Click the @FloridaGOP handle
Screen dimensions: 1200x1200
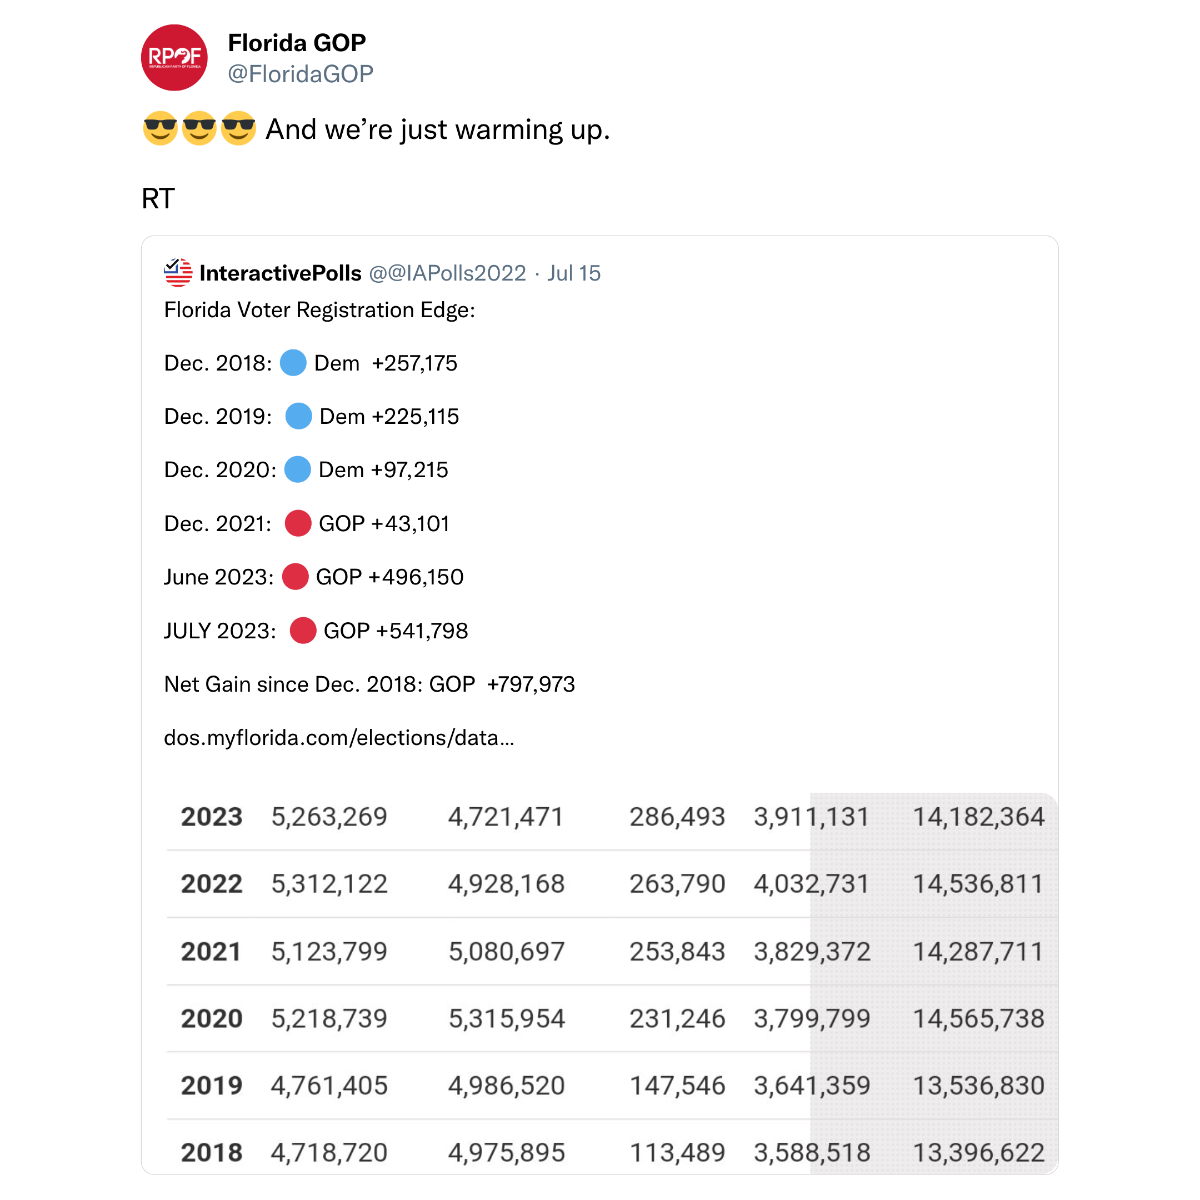pos(301,74)
